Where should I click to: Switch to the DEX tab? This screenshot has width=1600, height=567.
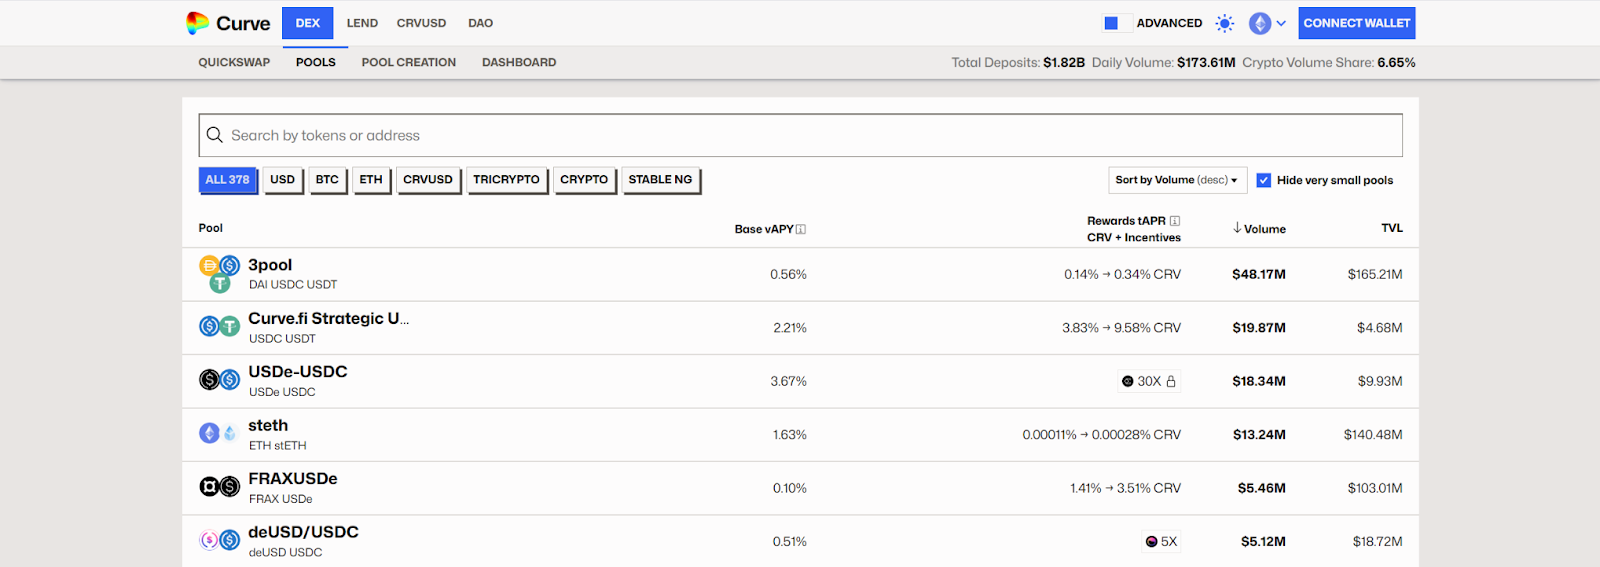click(308, 23)
